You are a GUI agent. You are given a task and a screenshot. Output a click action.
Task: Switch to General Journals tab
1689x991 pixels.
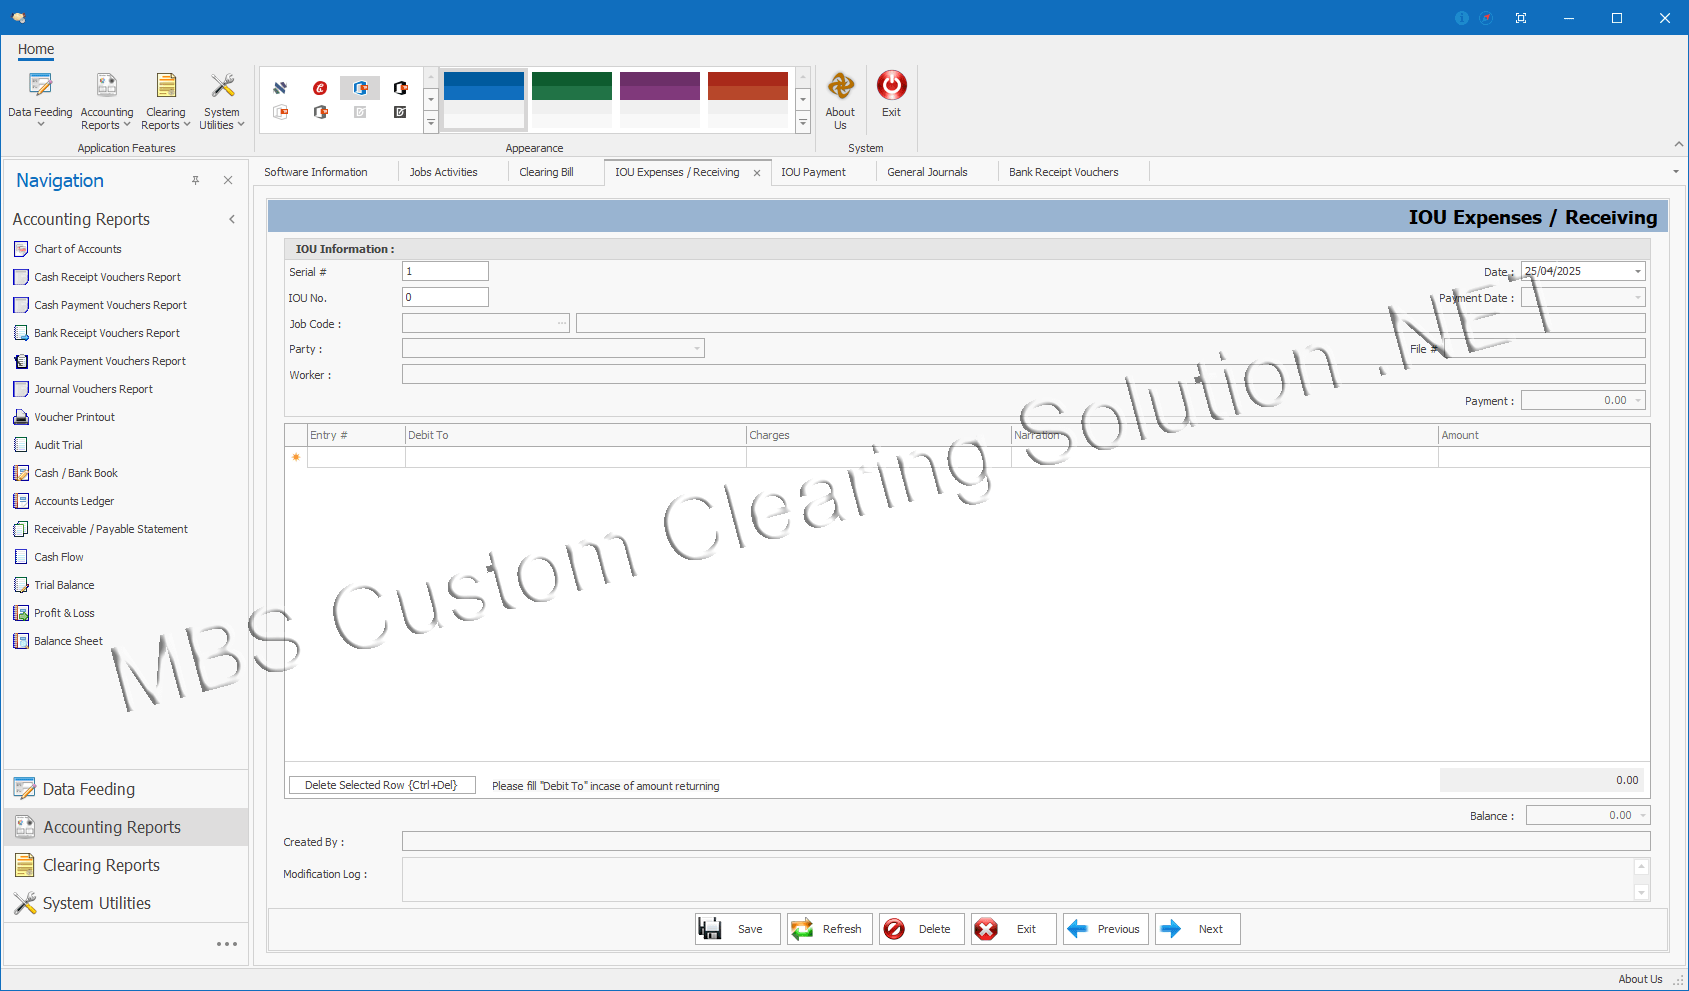pyautogui.click(x=927, y=172)
